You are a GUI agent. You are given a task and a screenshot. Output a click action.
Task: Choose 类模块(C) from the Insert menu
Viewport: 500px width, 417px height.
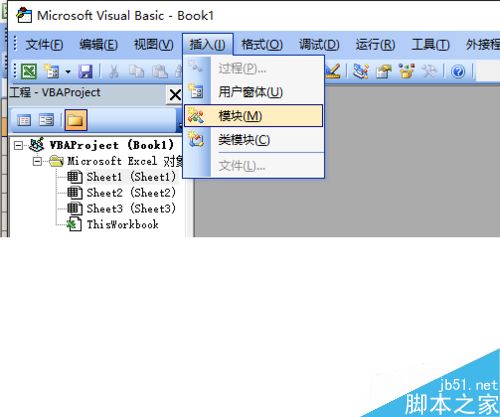(254, 140)
